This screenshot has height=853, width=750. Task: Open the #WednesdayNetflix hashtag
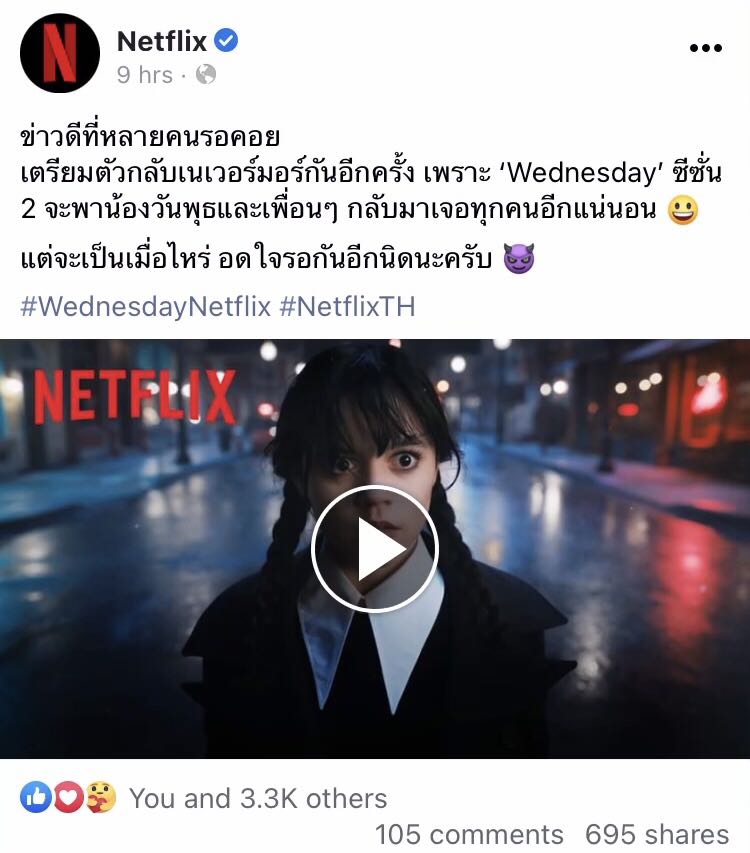pos(146,306)
